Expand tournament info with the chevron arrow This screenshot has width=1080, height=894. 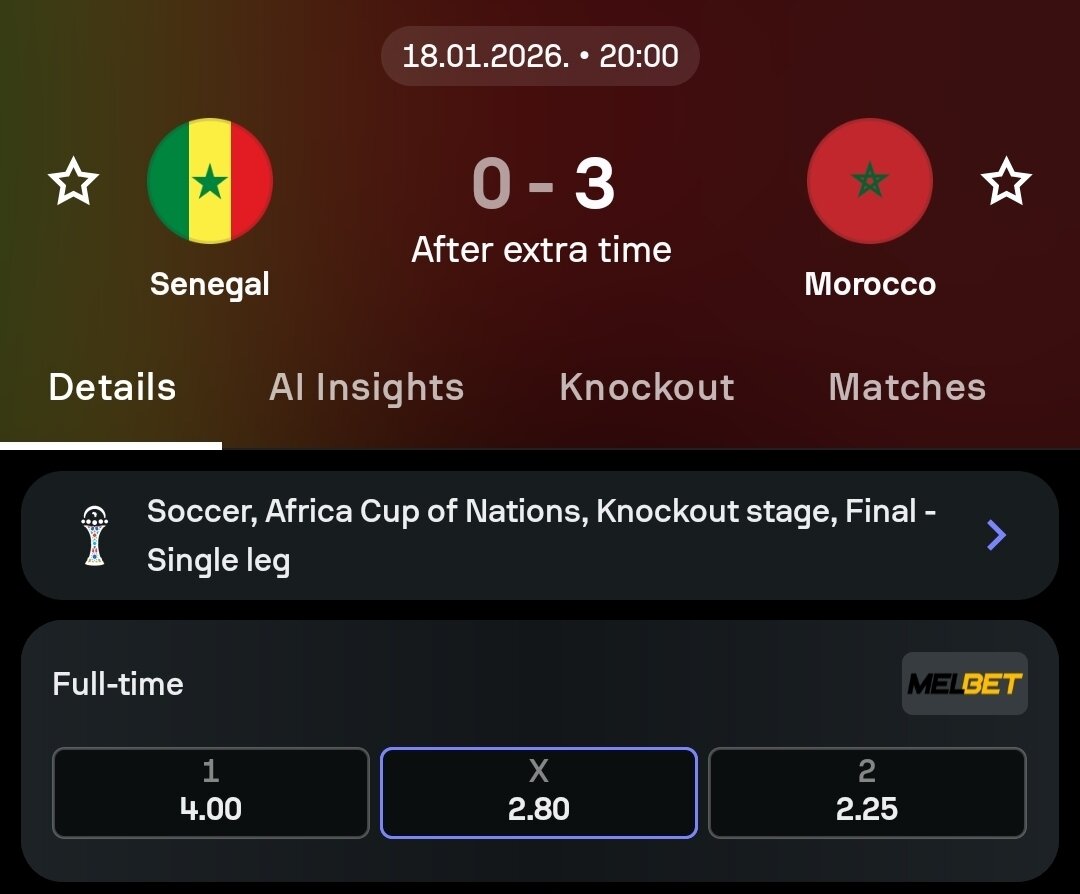point(996,536)
